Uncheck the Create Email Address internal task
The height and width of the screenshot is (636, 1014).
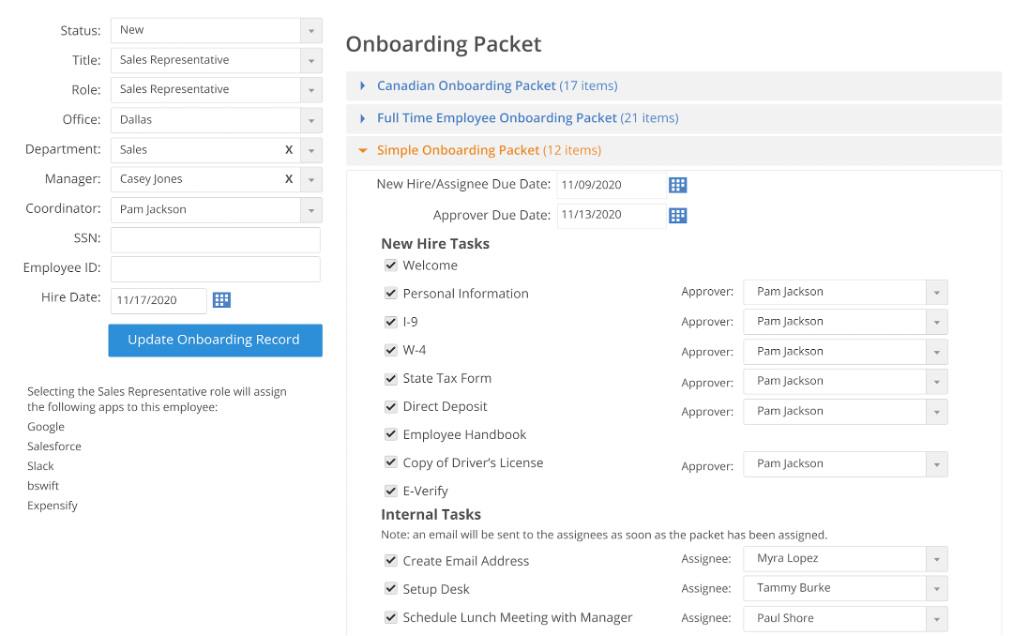click(x=390, y=561)
